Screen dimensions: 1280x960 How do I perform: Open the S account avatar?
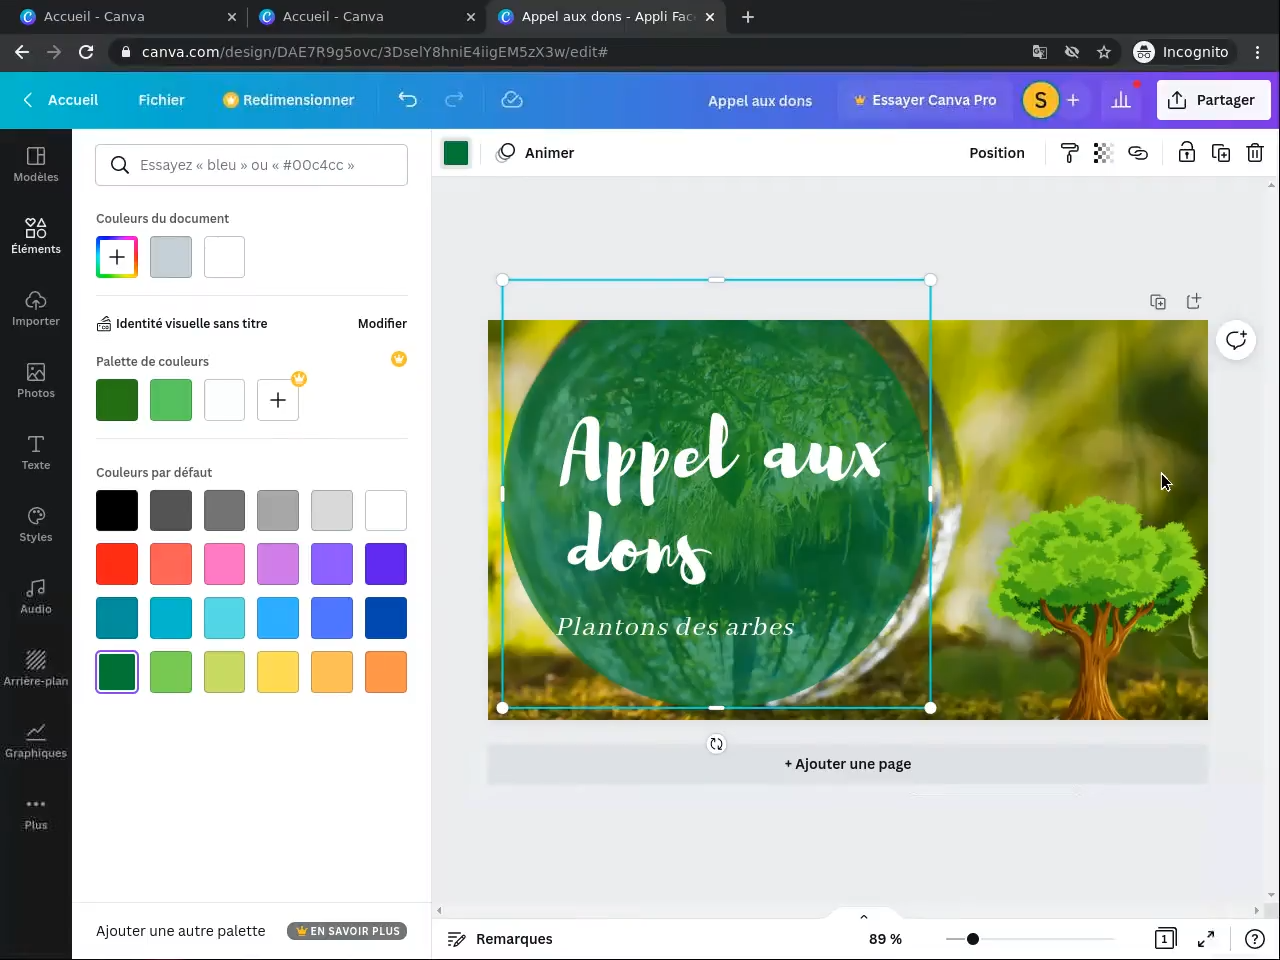(1040, 100)
